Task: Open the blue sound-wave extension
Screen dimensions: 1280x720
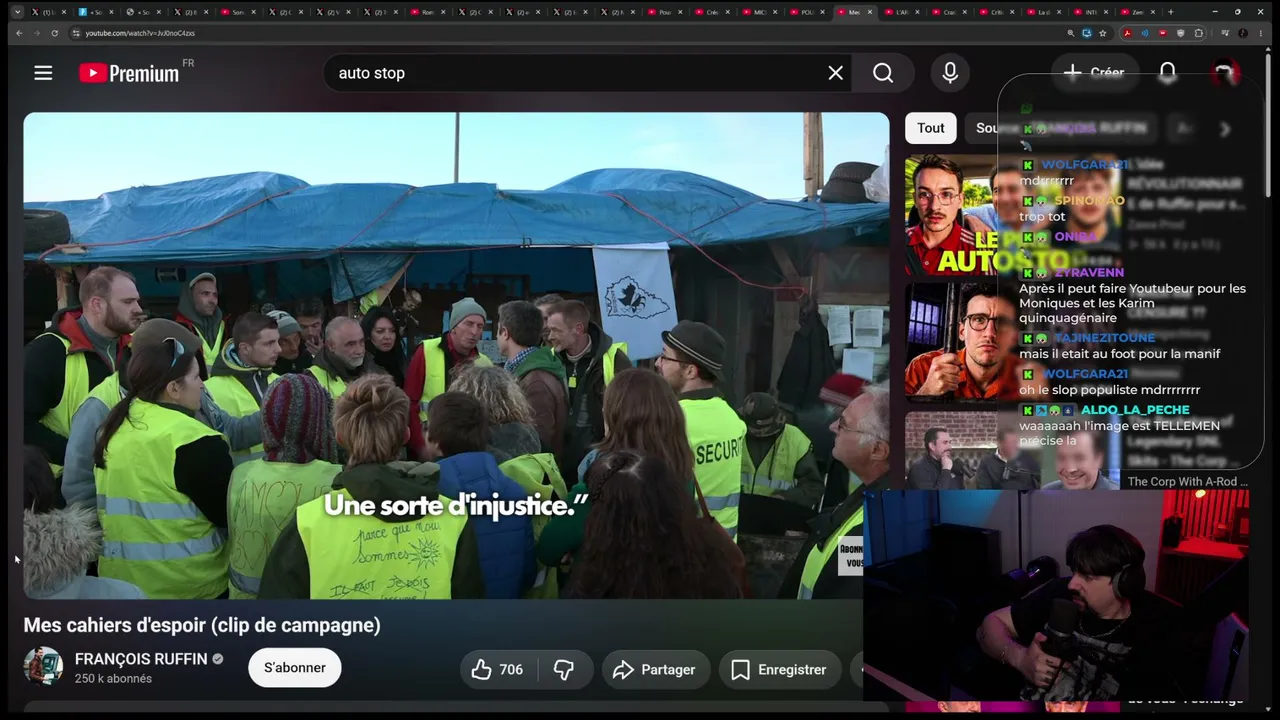Action: [1145, 33]
